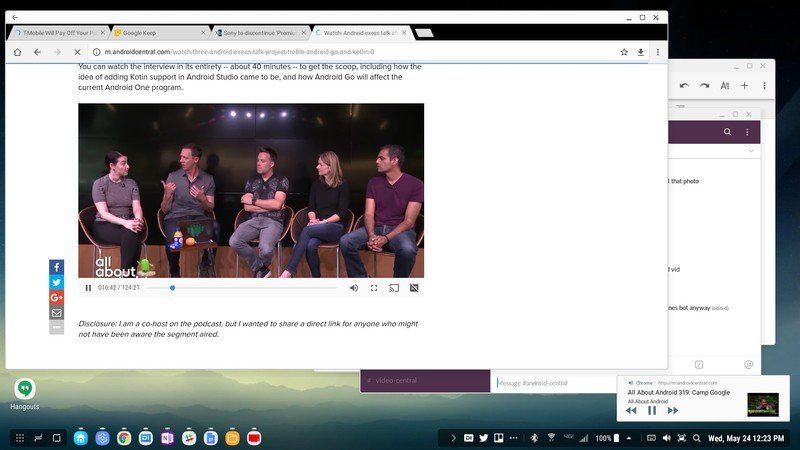800x450 pixels.
Task: Switch to T-Mobile Will Pay Off tab
Action: coord(59,33)
